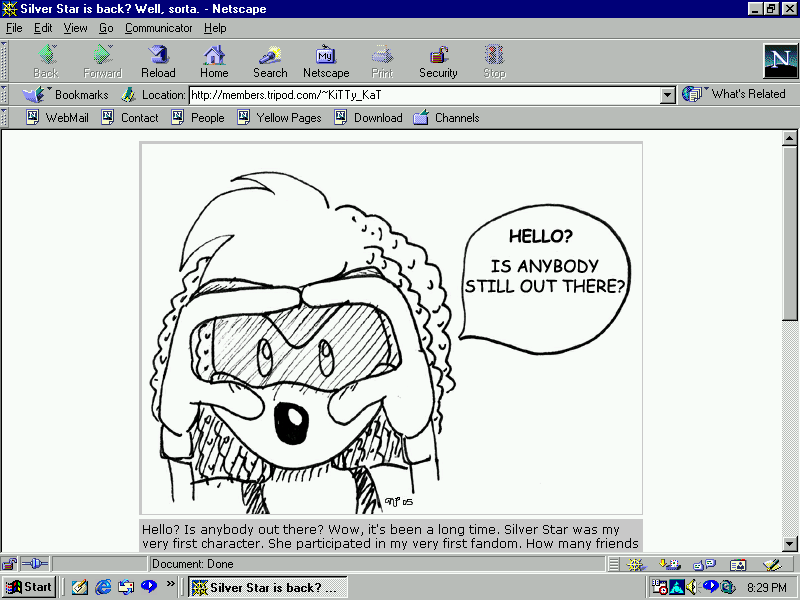This screenshot has height=600, width=800.
Task: Open the View menu
Action: click(76, 28)
